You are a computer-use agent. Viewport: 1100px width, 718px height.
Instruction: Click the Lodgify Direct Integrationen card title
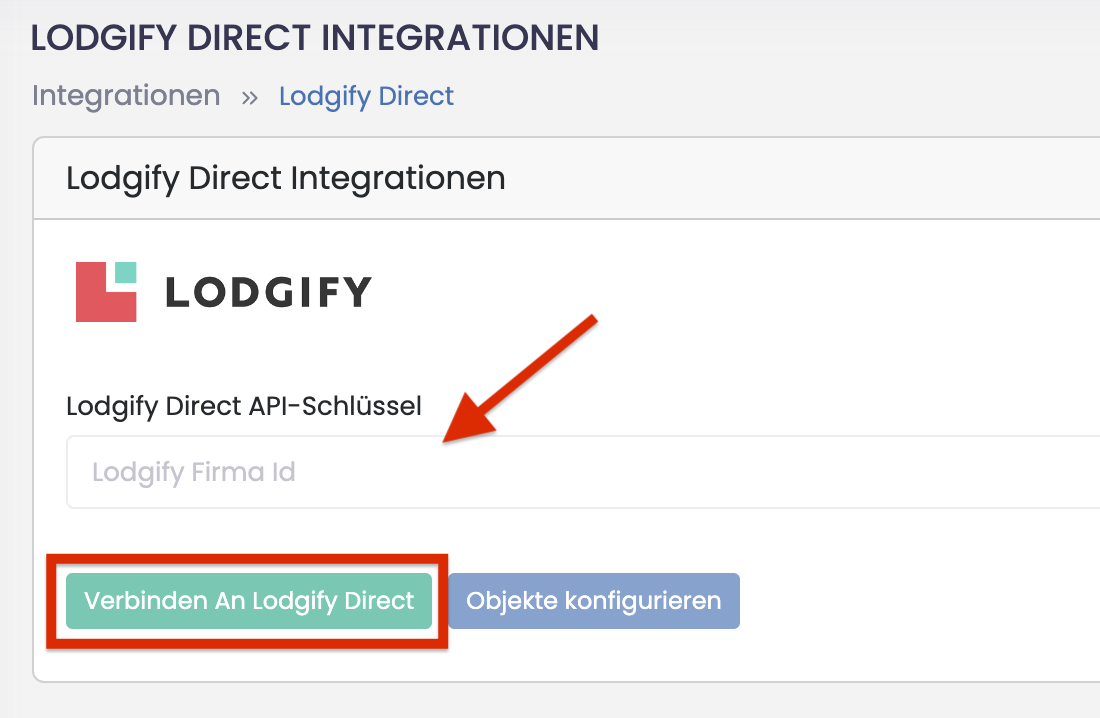coord(286,179)
